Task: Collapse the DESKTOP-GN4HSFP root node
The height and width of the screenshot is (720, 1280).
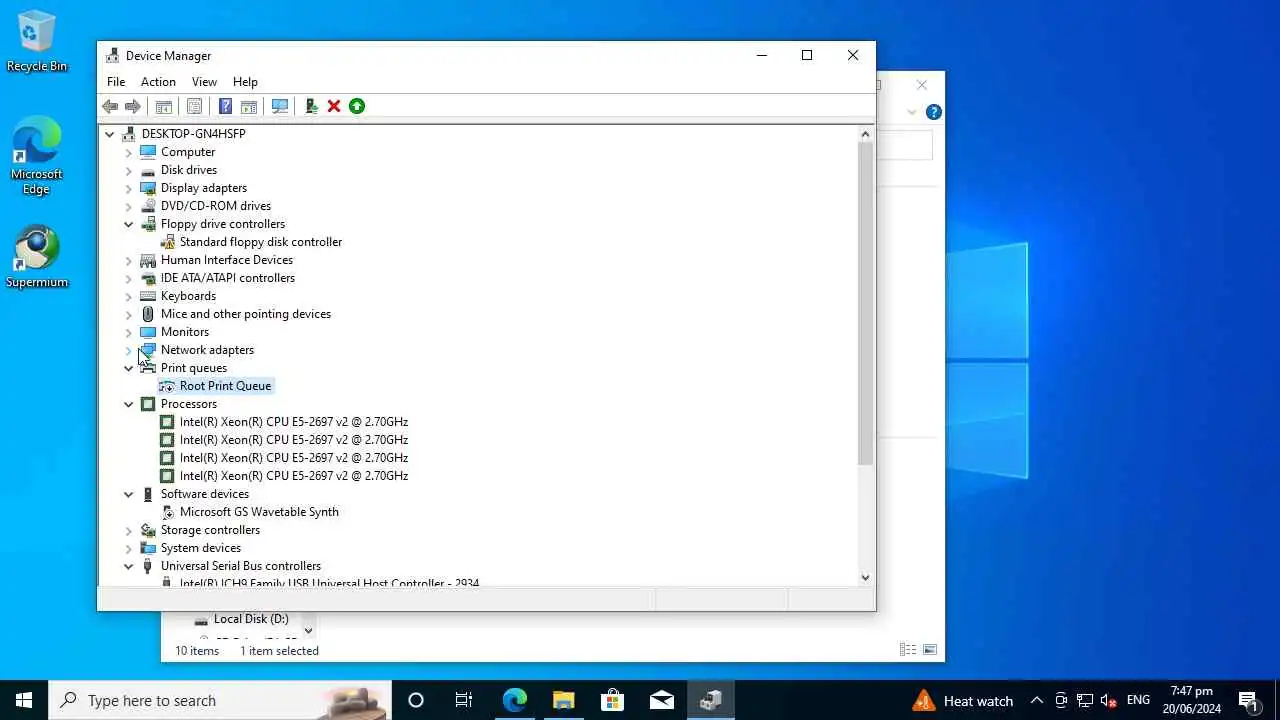Action: (109, 134)
